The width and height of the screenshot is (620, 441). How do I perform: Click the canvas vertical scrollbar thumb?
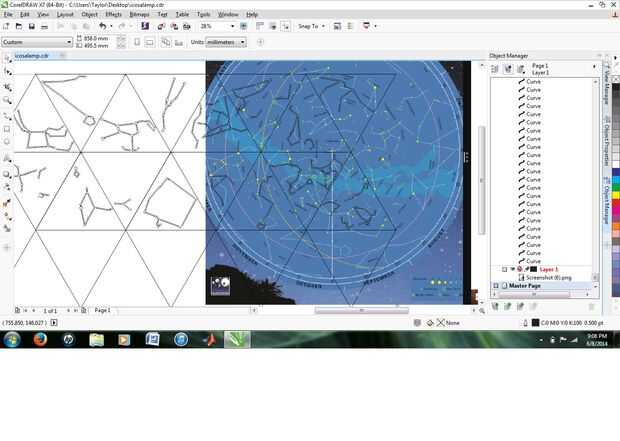click(481, 180)
